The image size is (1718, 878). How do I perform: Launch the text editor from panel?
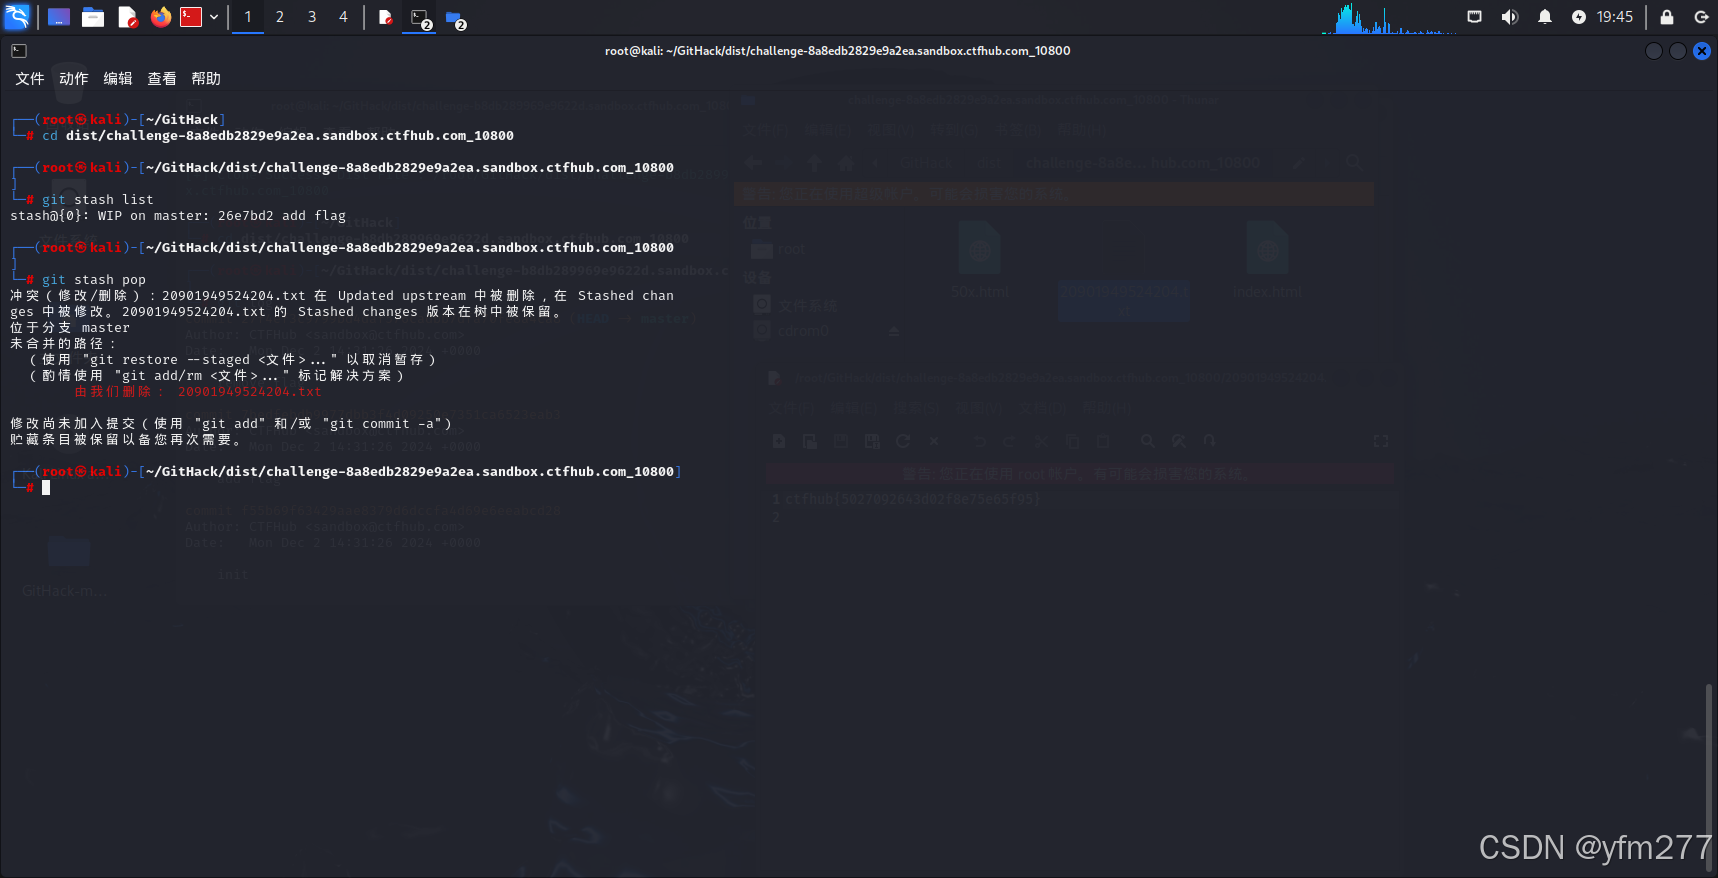coord(127,17)
